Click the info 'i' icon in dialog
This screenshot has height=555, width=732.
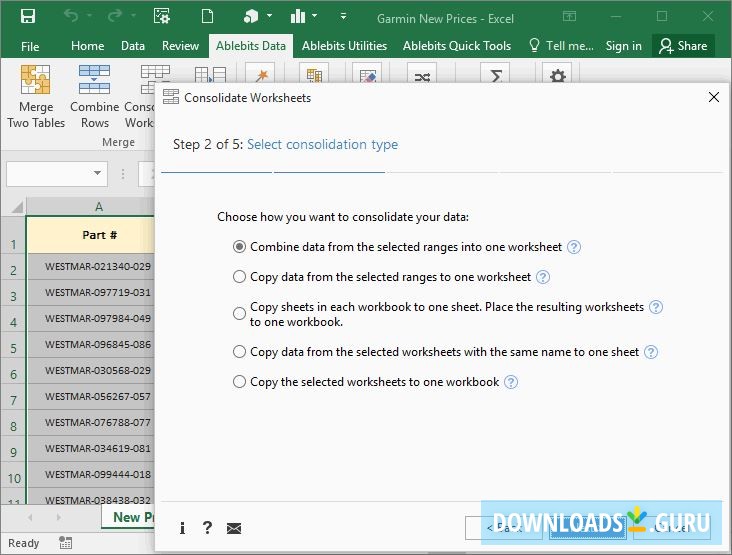[183, 528]
